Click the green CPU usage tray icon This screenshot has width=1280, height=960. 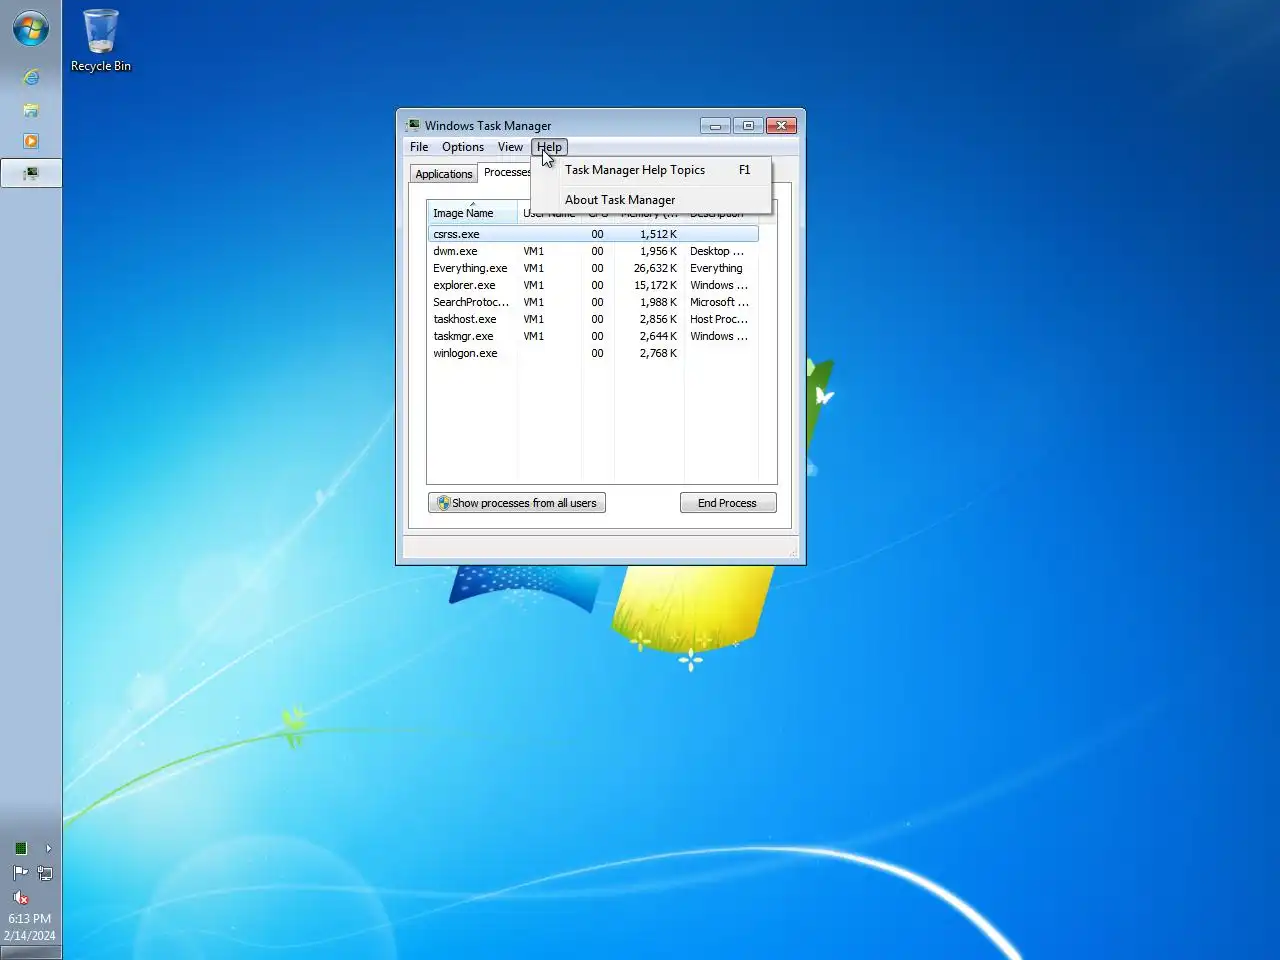(20, 848)
